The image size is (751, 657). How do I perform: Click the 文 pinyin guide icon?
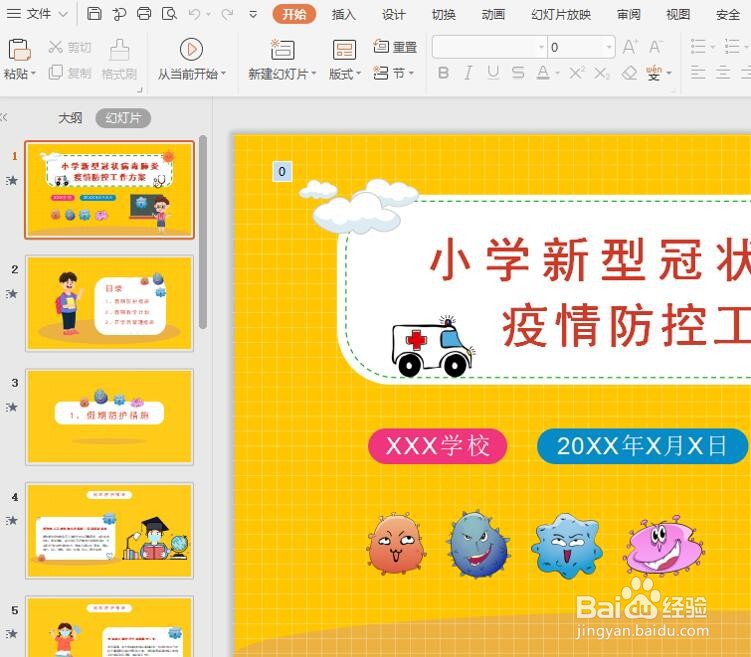click(x=654, y=73)
